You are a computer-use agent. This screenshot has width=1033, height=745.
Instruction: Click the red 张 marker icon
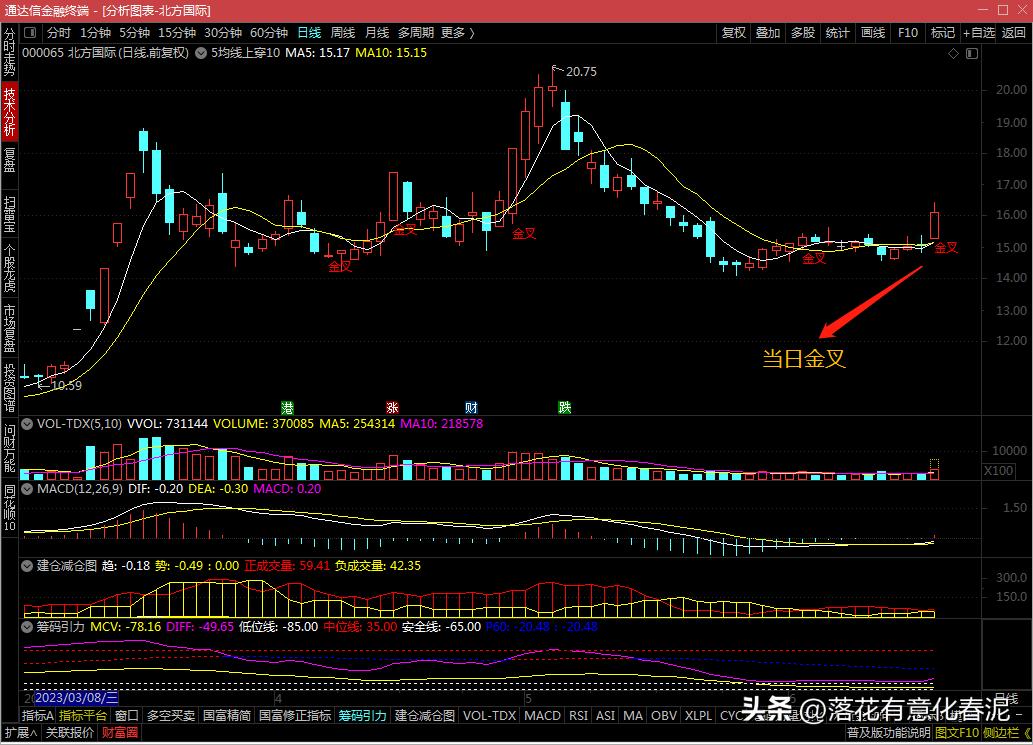pos(392,407)
